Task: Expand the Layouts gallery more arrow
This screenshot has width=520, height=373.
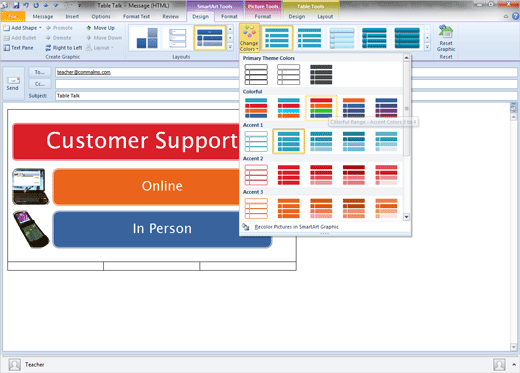Action: (230, 47)
